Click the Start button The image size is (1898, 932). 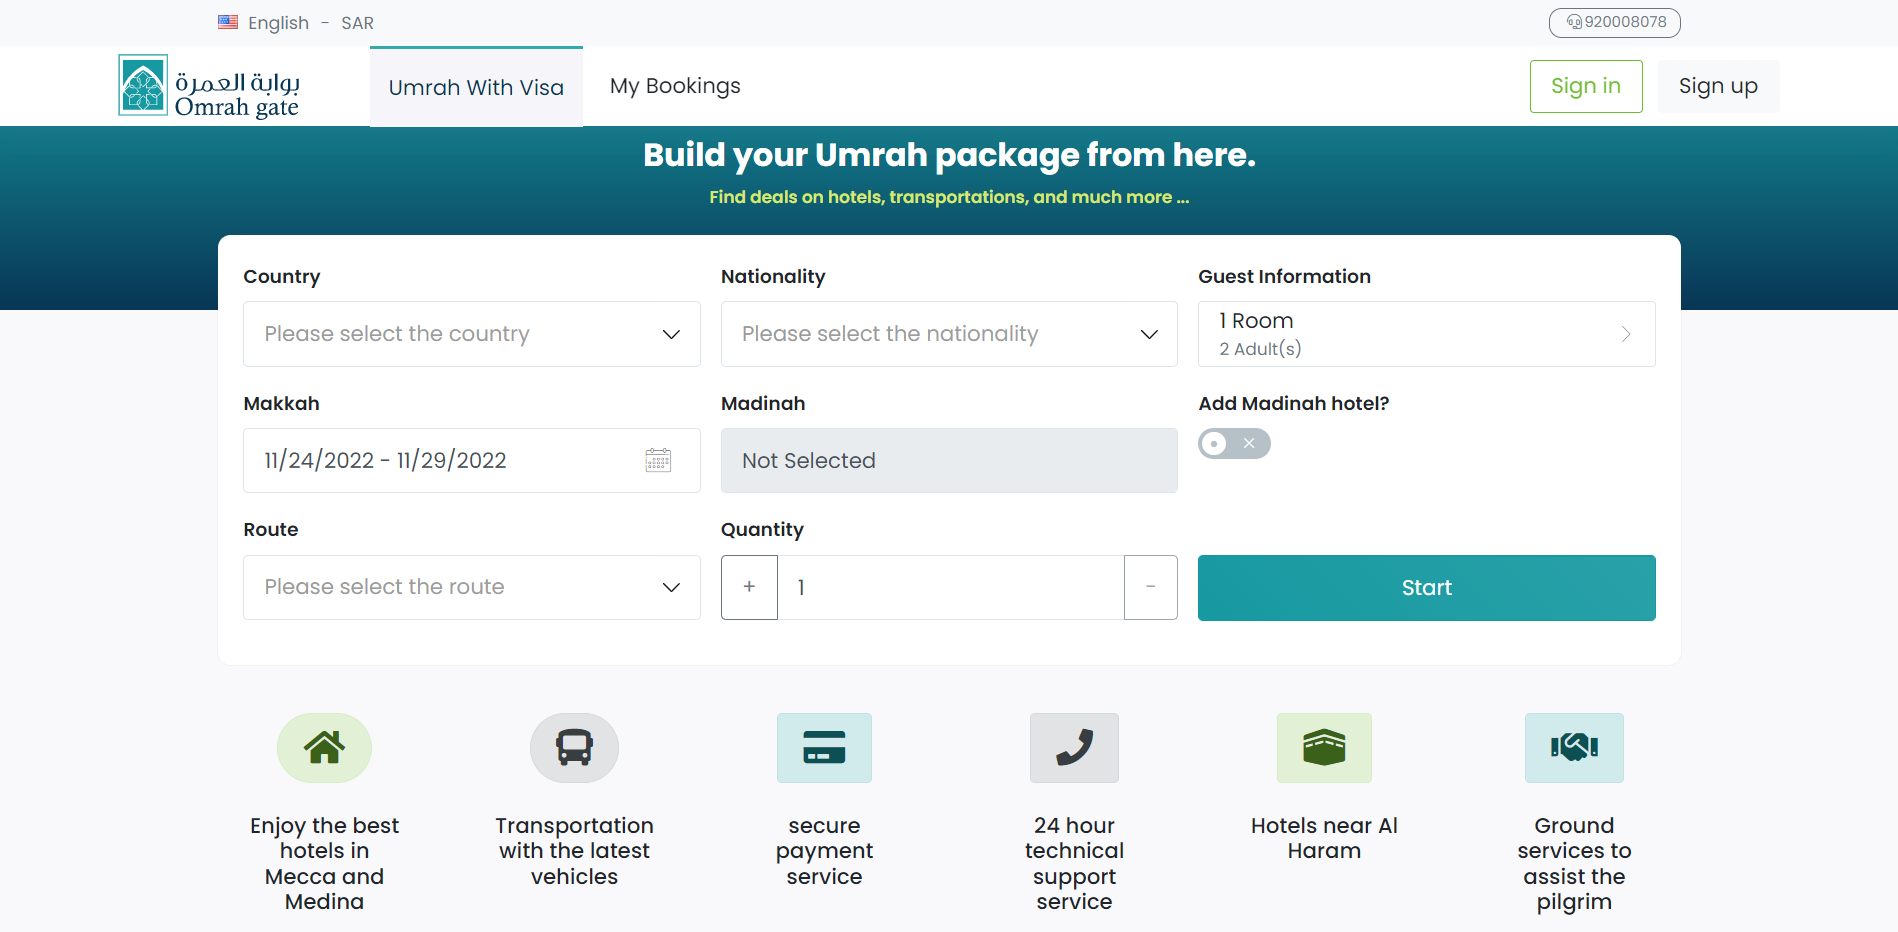1427,588
